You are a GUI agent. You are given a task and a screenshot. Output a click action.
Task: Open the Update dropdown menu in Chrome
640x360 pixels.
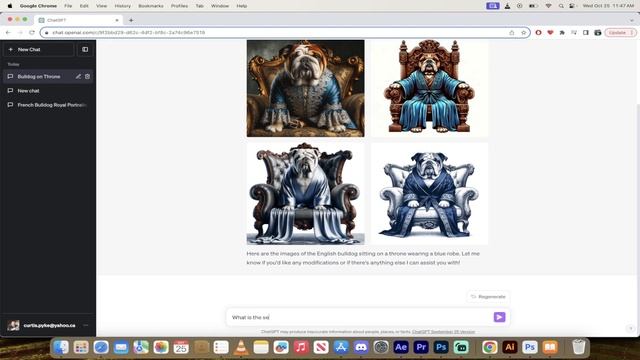[x=620, y=33]
